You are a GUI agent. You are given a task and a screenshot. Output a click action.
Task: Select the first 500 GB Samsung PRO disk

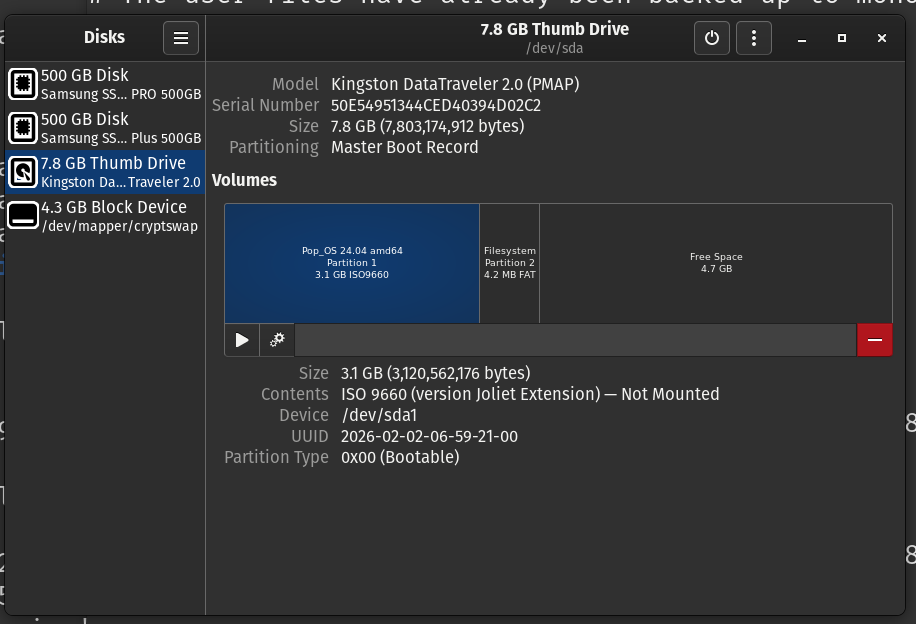[120, 84]
